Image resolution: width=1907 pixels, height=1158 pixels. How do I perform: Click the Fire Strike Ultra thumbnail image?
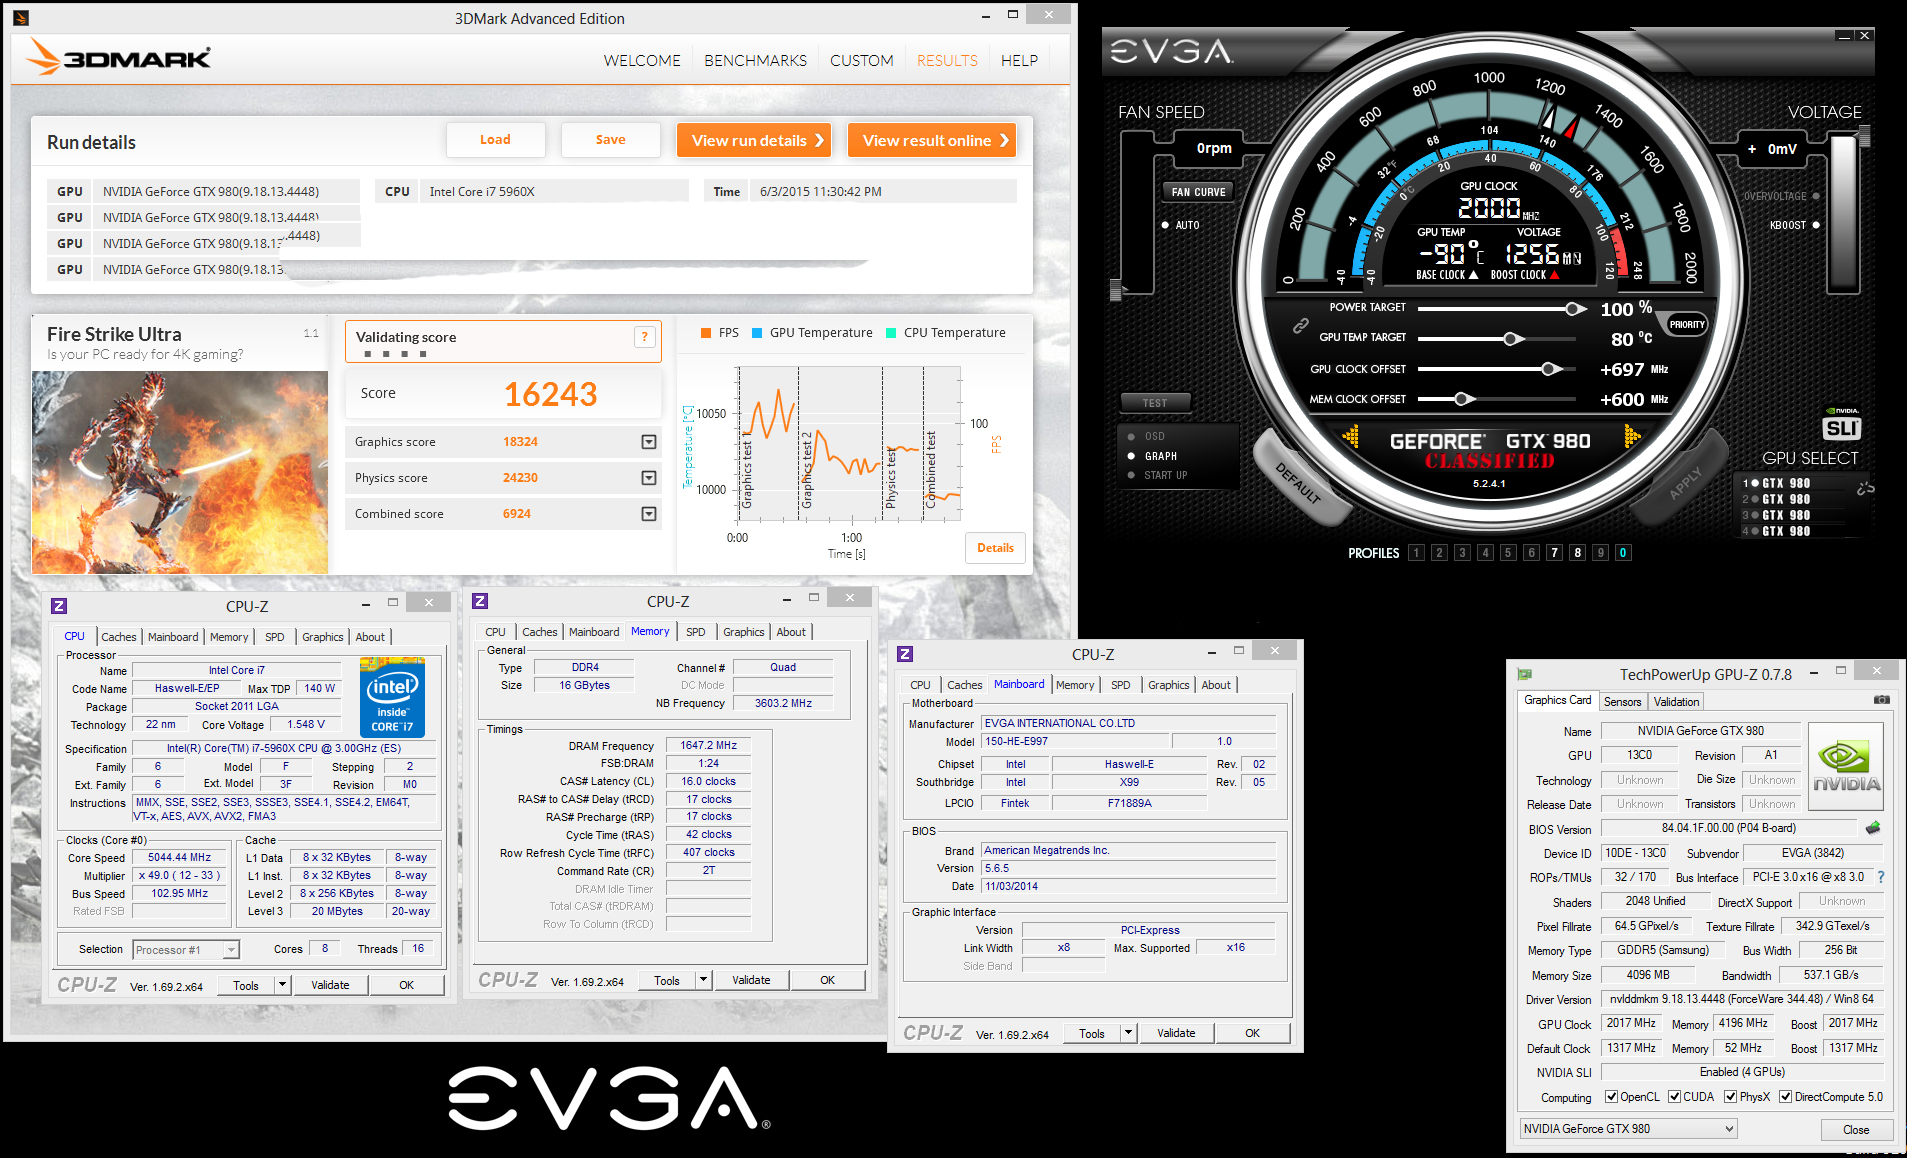[x=180, y=472]
